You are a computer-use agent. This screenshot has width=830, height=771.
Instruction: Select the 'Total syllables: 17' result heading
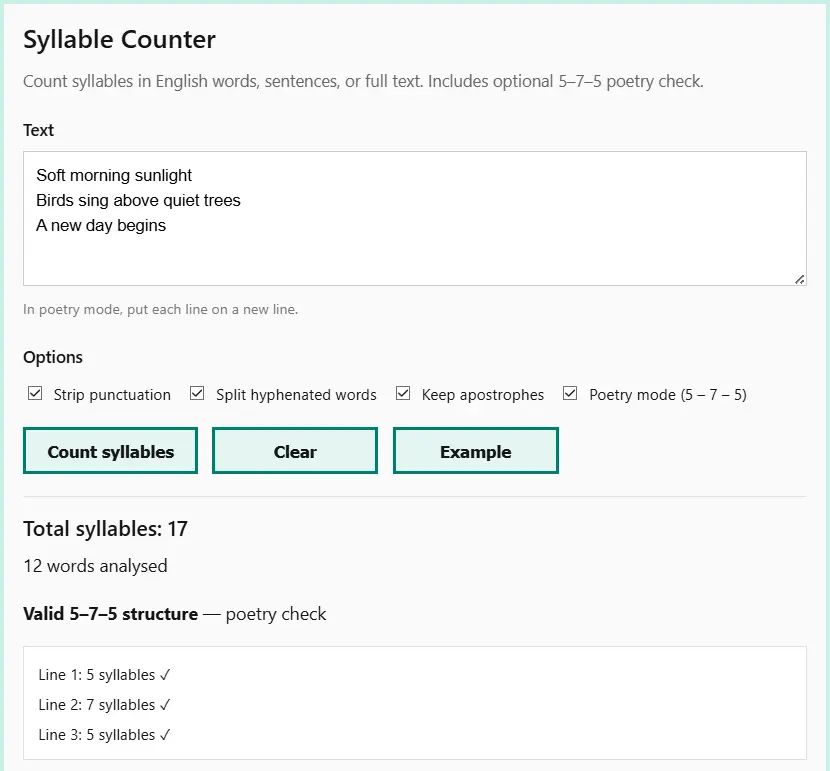click(x=105, y=529)
